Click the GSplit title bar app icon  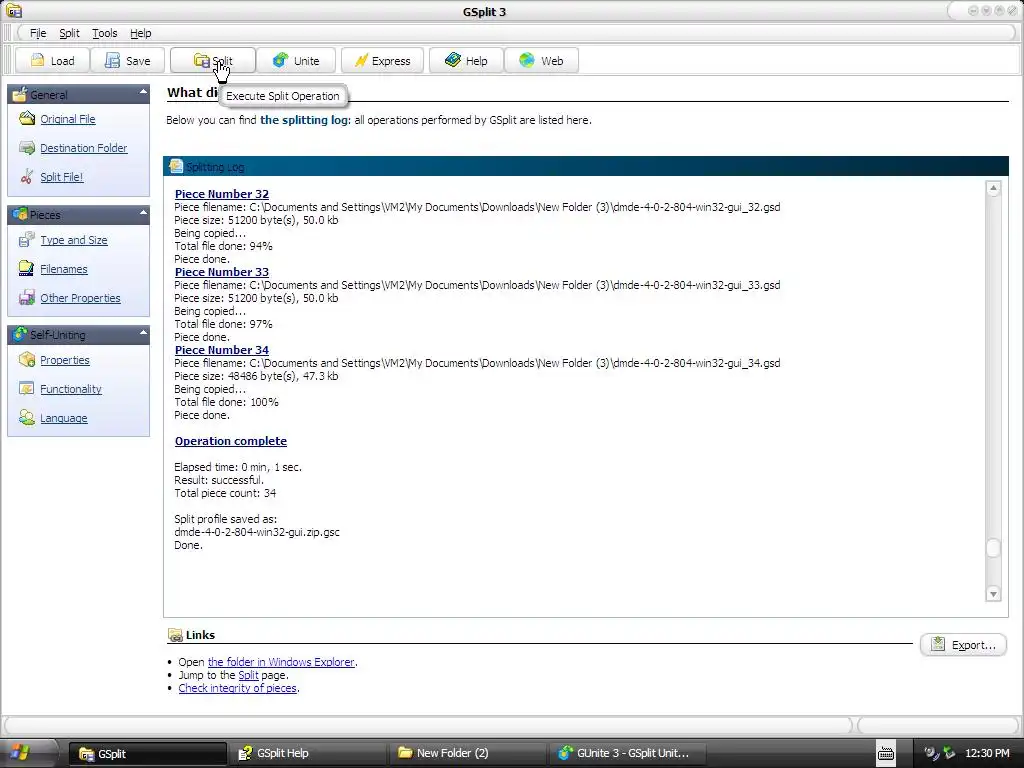point(14,11)
